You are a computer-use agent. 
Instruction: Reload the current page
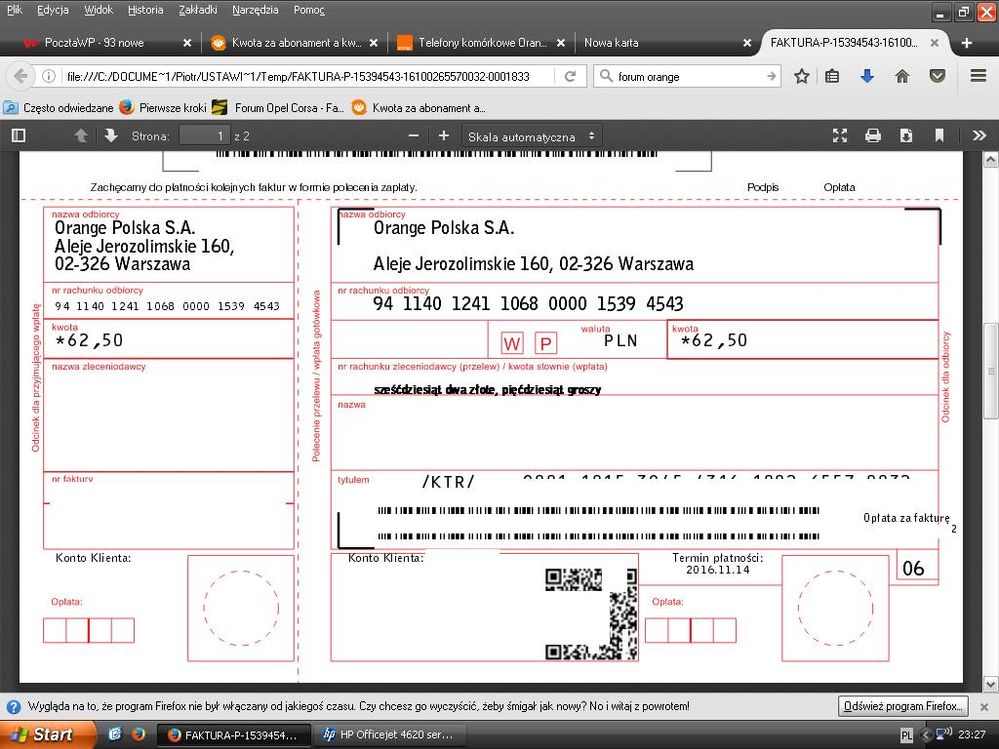point(570,76)
